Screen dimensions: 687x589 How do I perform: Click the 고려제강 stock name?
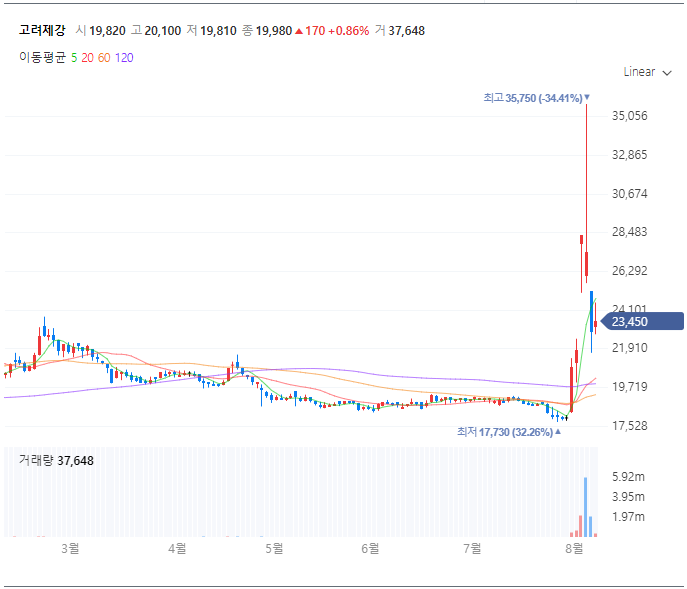click(x=42, y=30)
